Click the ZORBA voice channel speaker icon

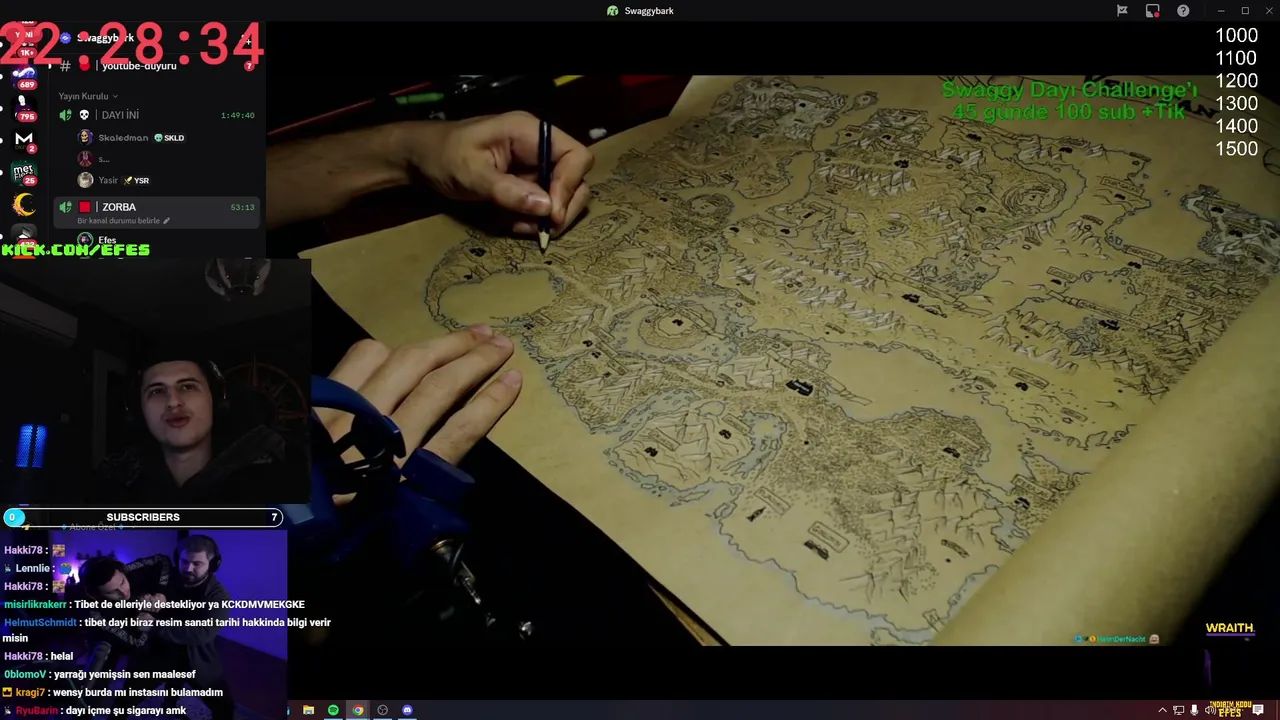[66, 207]
